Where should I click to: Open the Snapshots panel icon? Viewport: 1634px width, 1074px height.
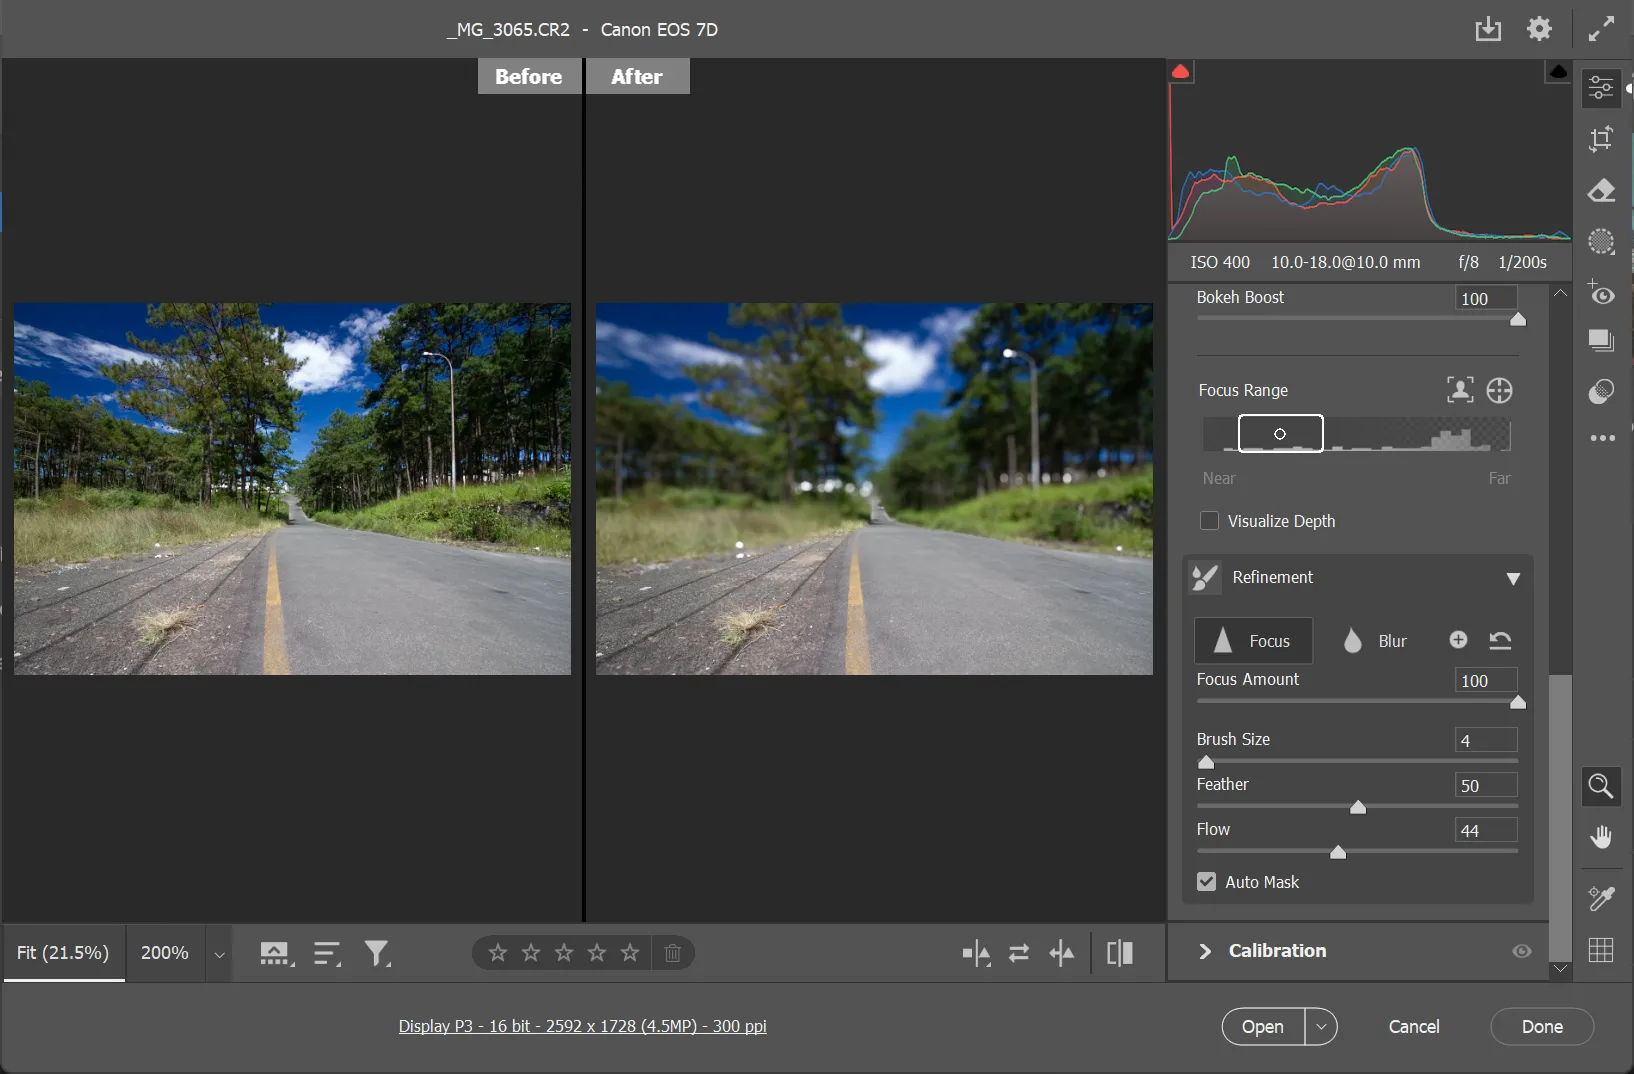pos(1602,341)
